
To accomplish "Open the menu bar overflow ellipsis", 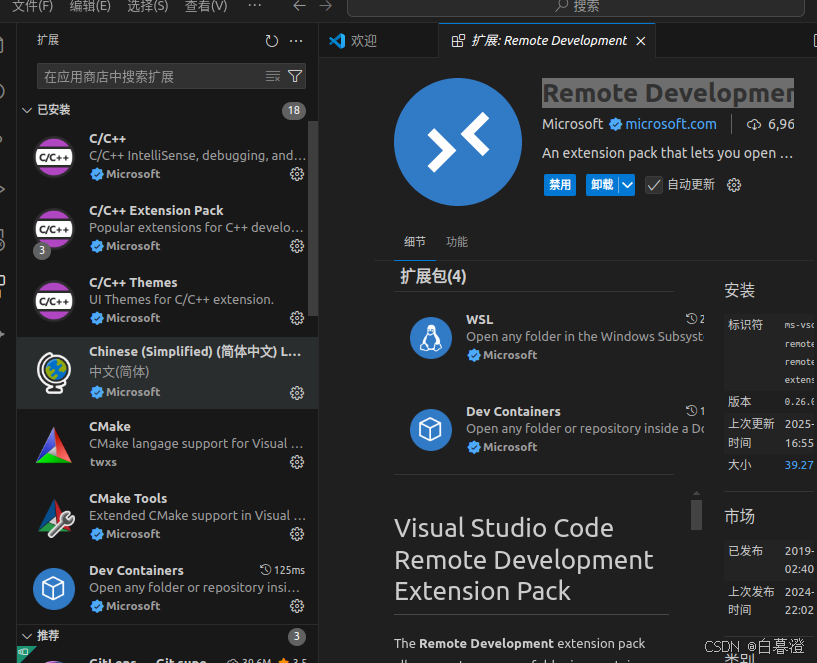I will tap(254, 6).
